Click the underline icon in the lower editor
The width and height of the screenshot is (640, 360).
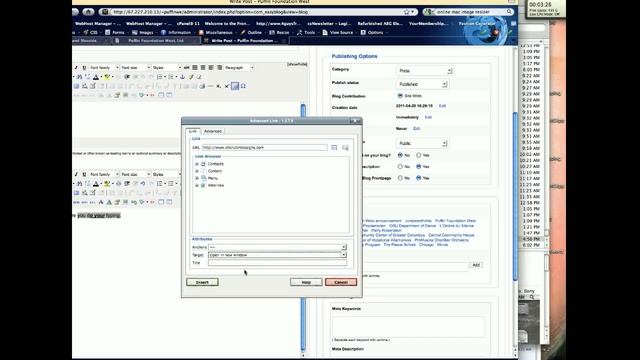pyautogui.click(x=84, y=174)
